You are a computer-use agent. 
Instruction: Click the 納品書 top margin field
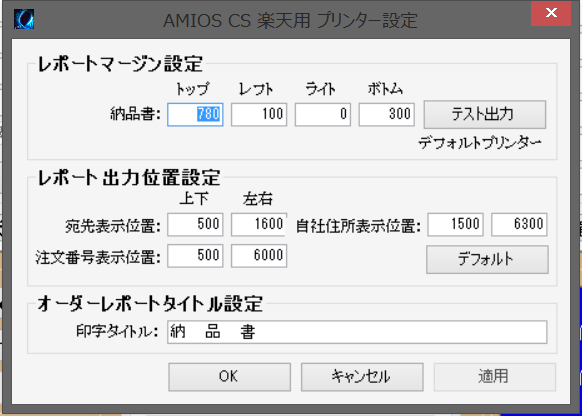pyautogui.click(x=195, y=114)
